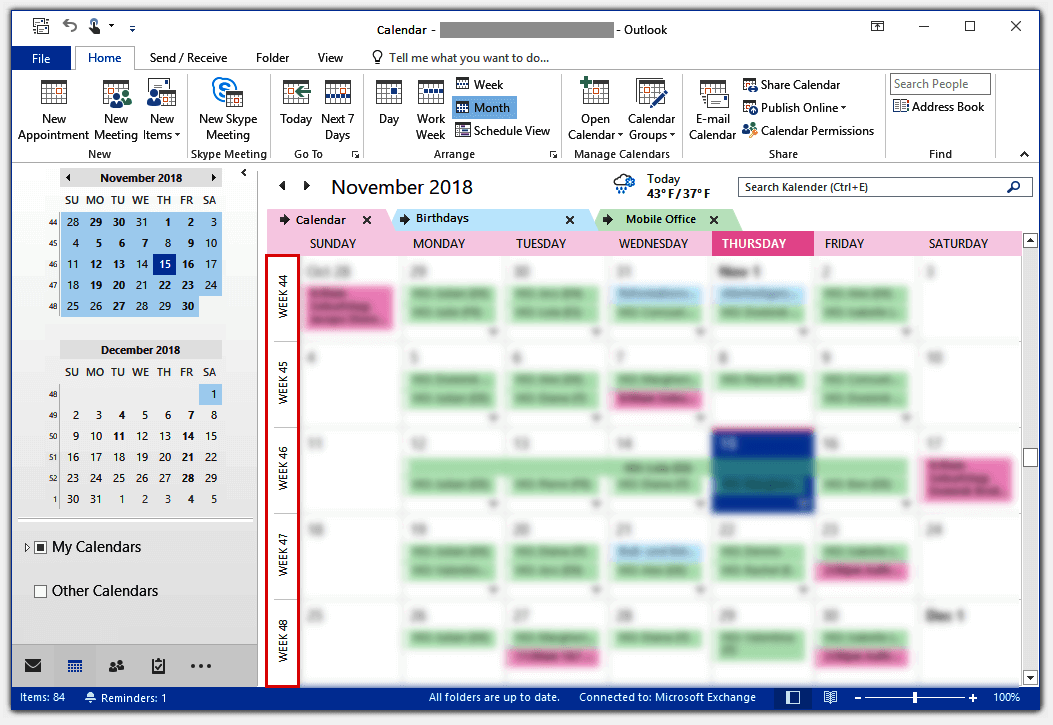Switch to Mail view in navigation bar

point(32,665)
